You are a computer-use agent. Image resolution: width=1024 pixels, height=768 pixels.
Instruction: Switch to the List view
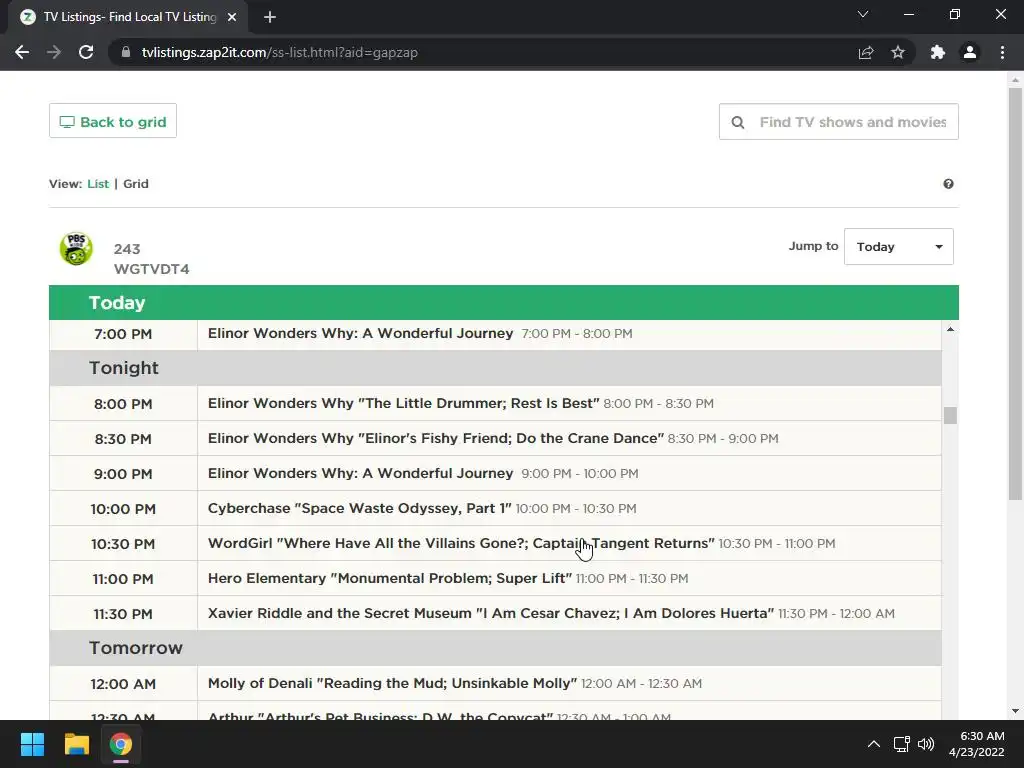[98, 184]
